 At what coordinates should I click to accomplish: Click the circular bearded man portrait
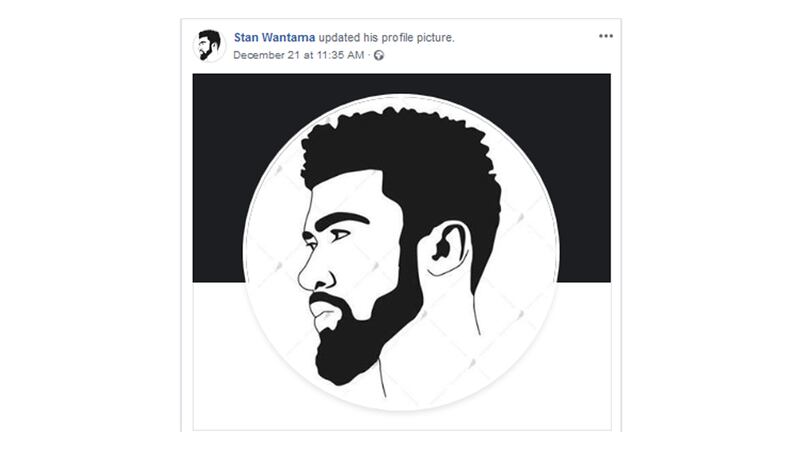[402, 252]
